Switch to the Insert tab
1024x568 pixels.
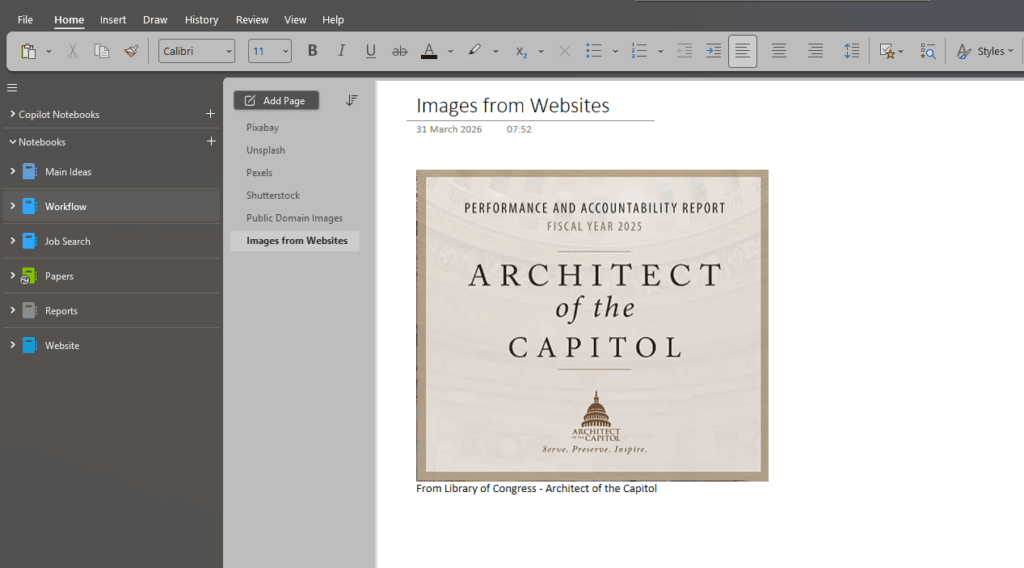(113, 20)
